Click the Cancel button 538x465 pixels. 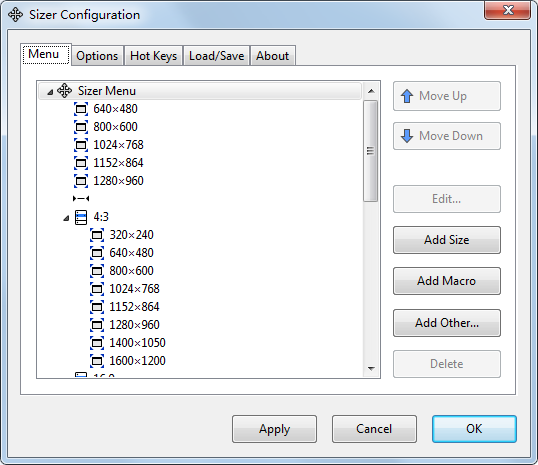click(x=374, y=429)
